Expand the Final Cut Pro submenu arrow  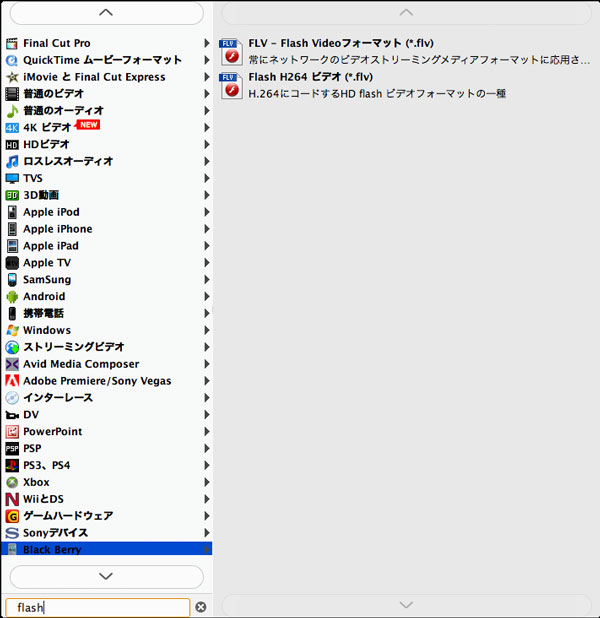tap(206, 43)
